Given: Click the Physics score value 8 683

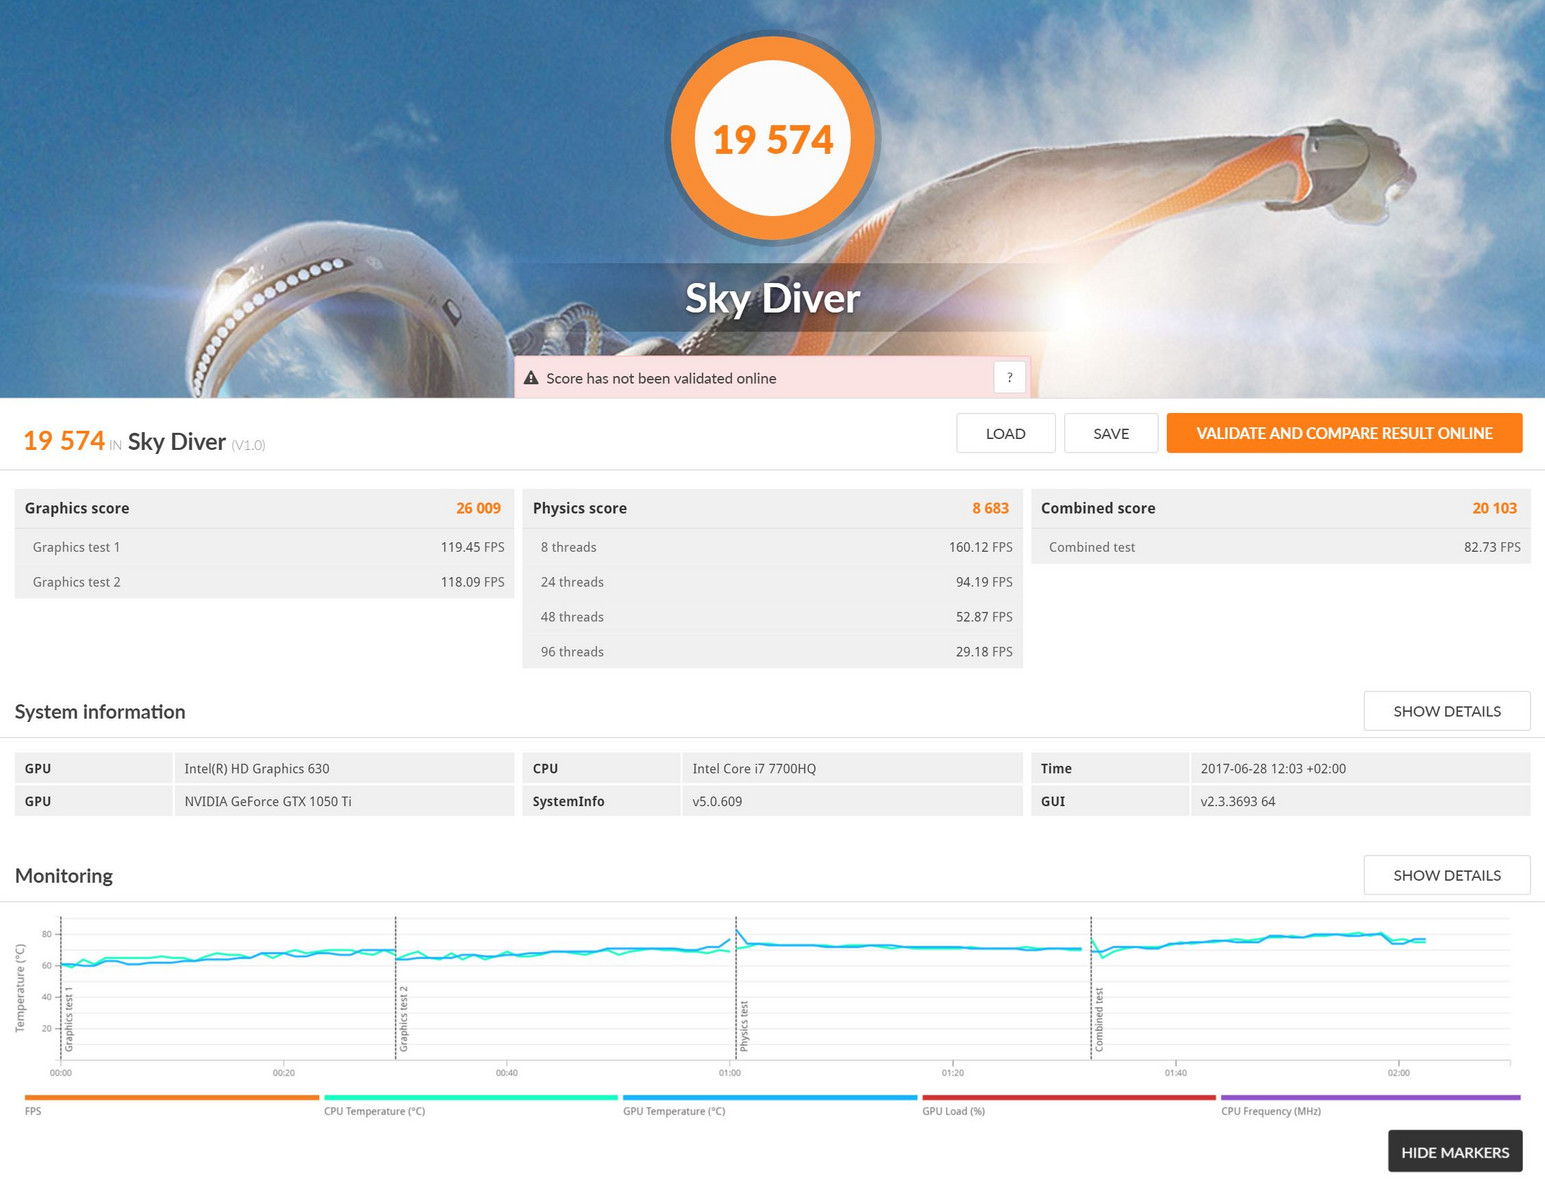Looking at the screenshot, I should 990,508.
